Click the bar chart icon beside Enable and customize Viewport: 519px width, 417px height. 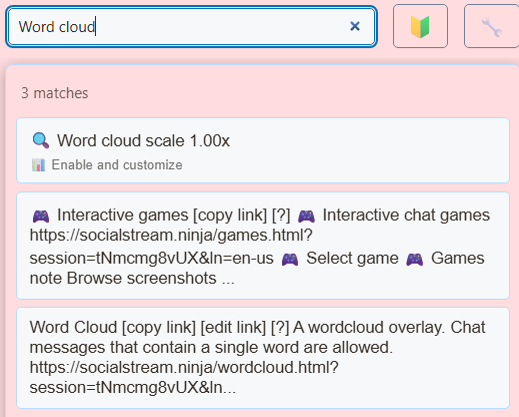[38, 165]
